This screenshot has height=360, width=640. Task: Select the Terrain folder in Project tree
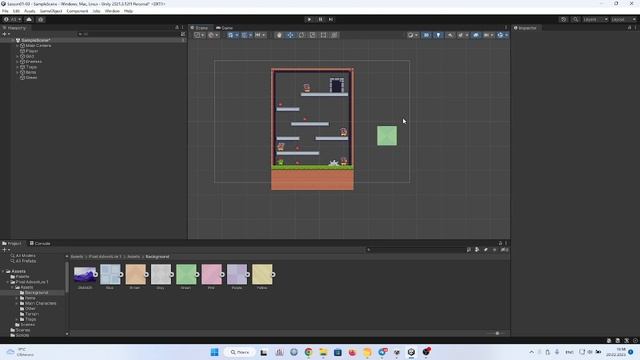[x=32, y=314]
